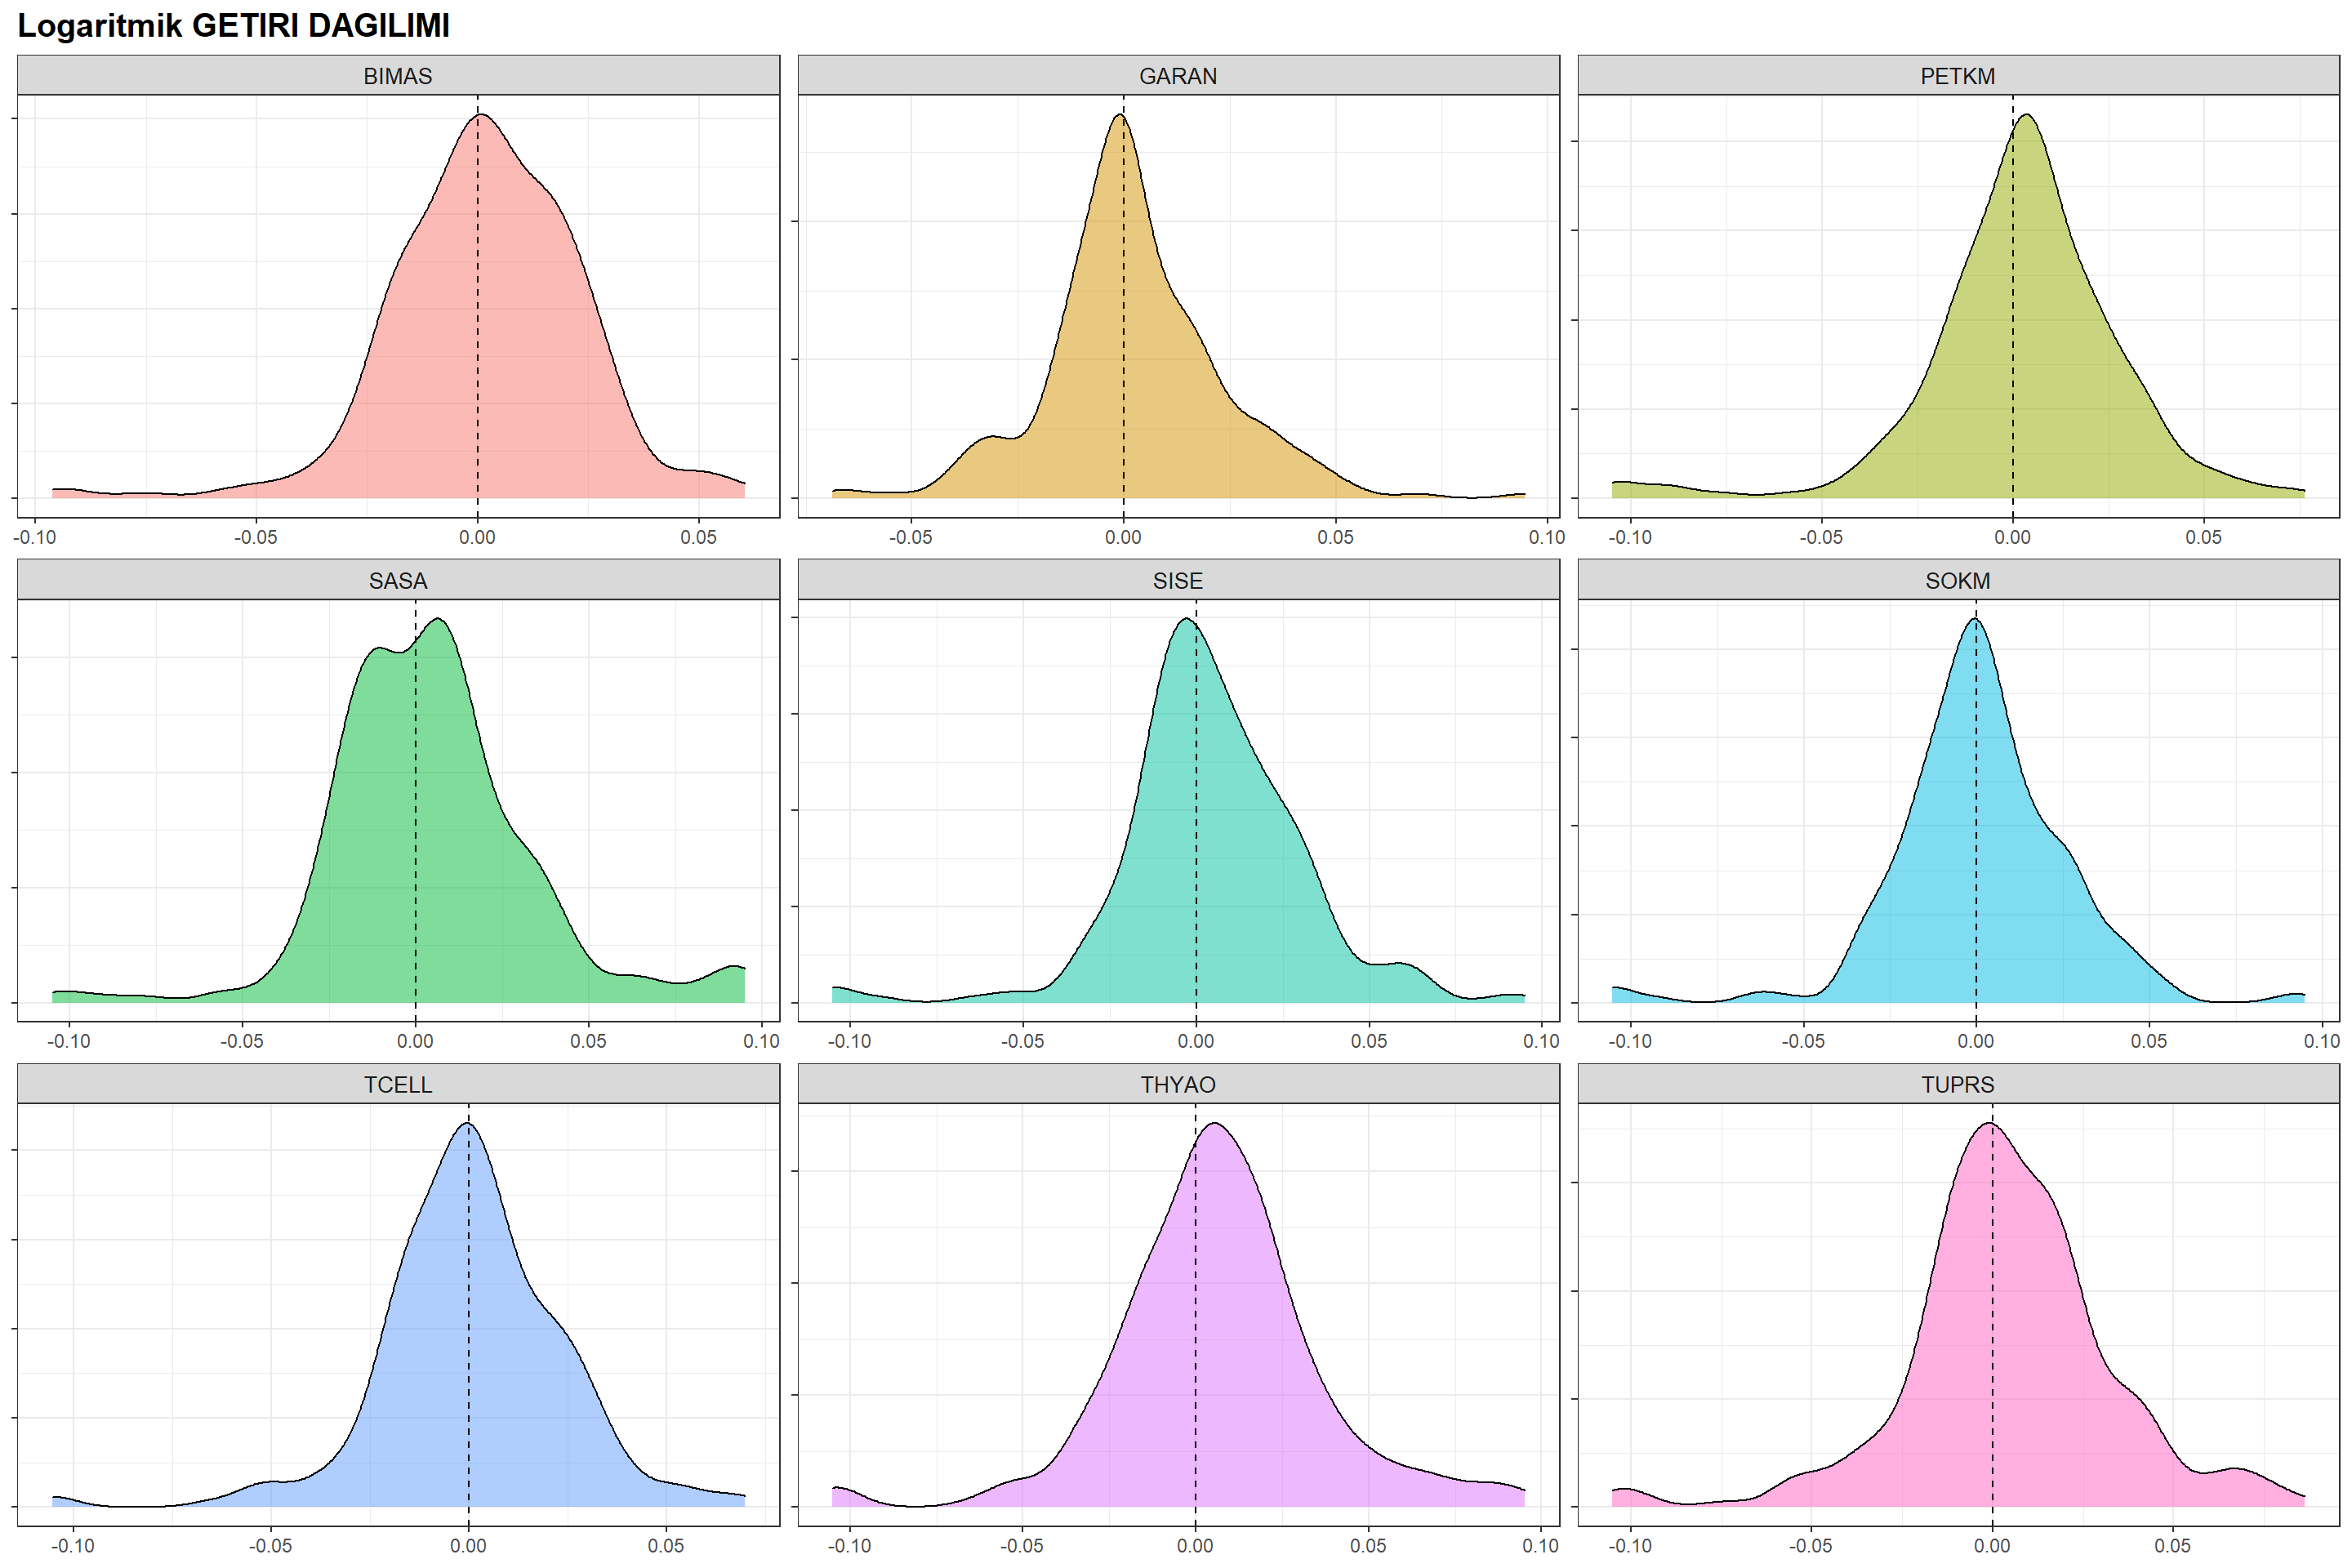Image resolution: width=2352 pixels, height=1568 pixels.
Task: Click the -0.05 axis label under PETKM
Action: 1821,537
